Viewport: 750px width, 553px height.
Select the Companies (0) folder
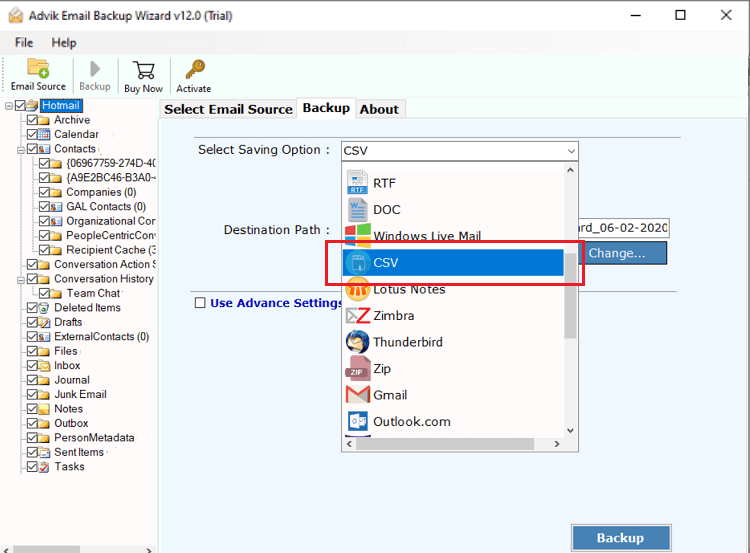click(x=101, y=192)
